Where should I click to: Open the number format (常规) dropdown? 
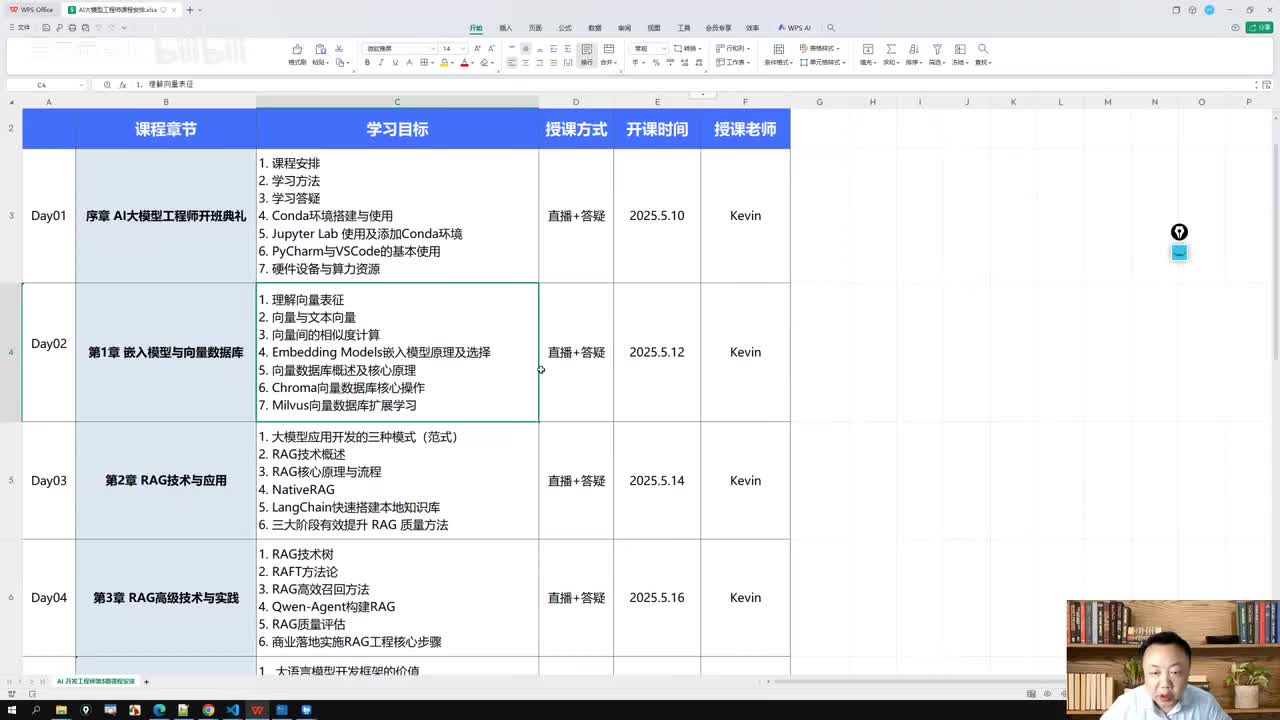point(649,48)
